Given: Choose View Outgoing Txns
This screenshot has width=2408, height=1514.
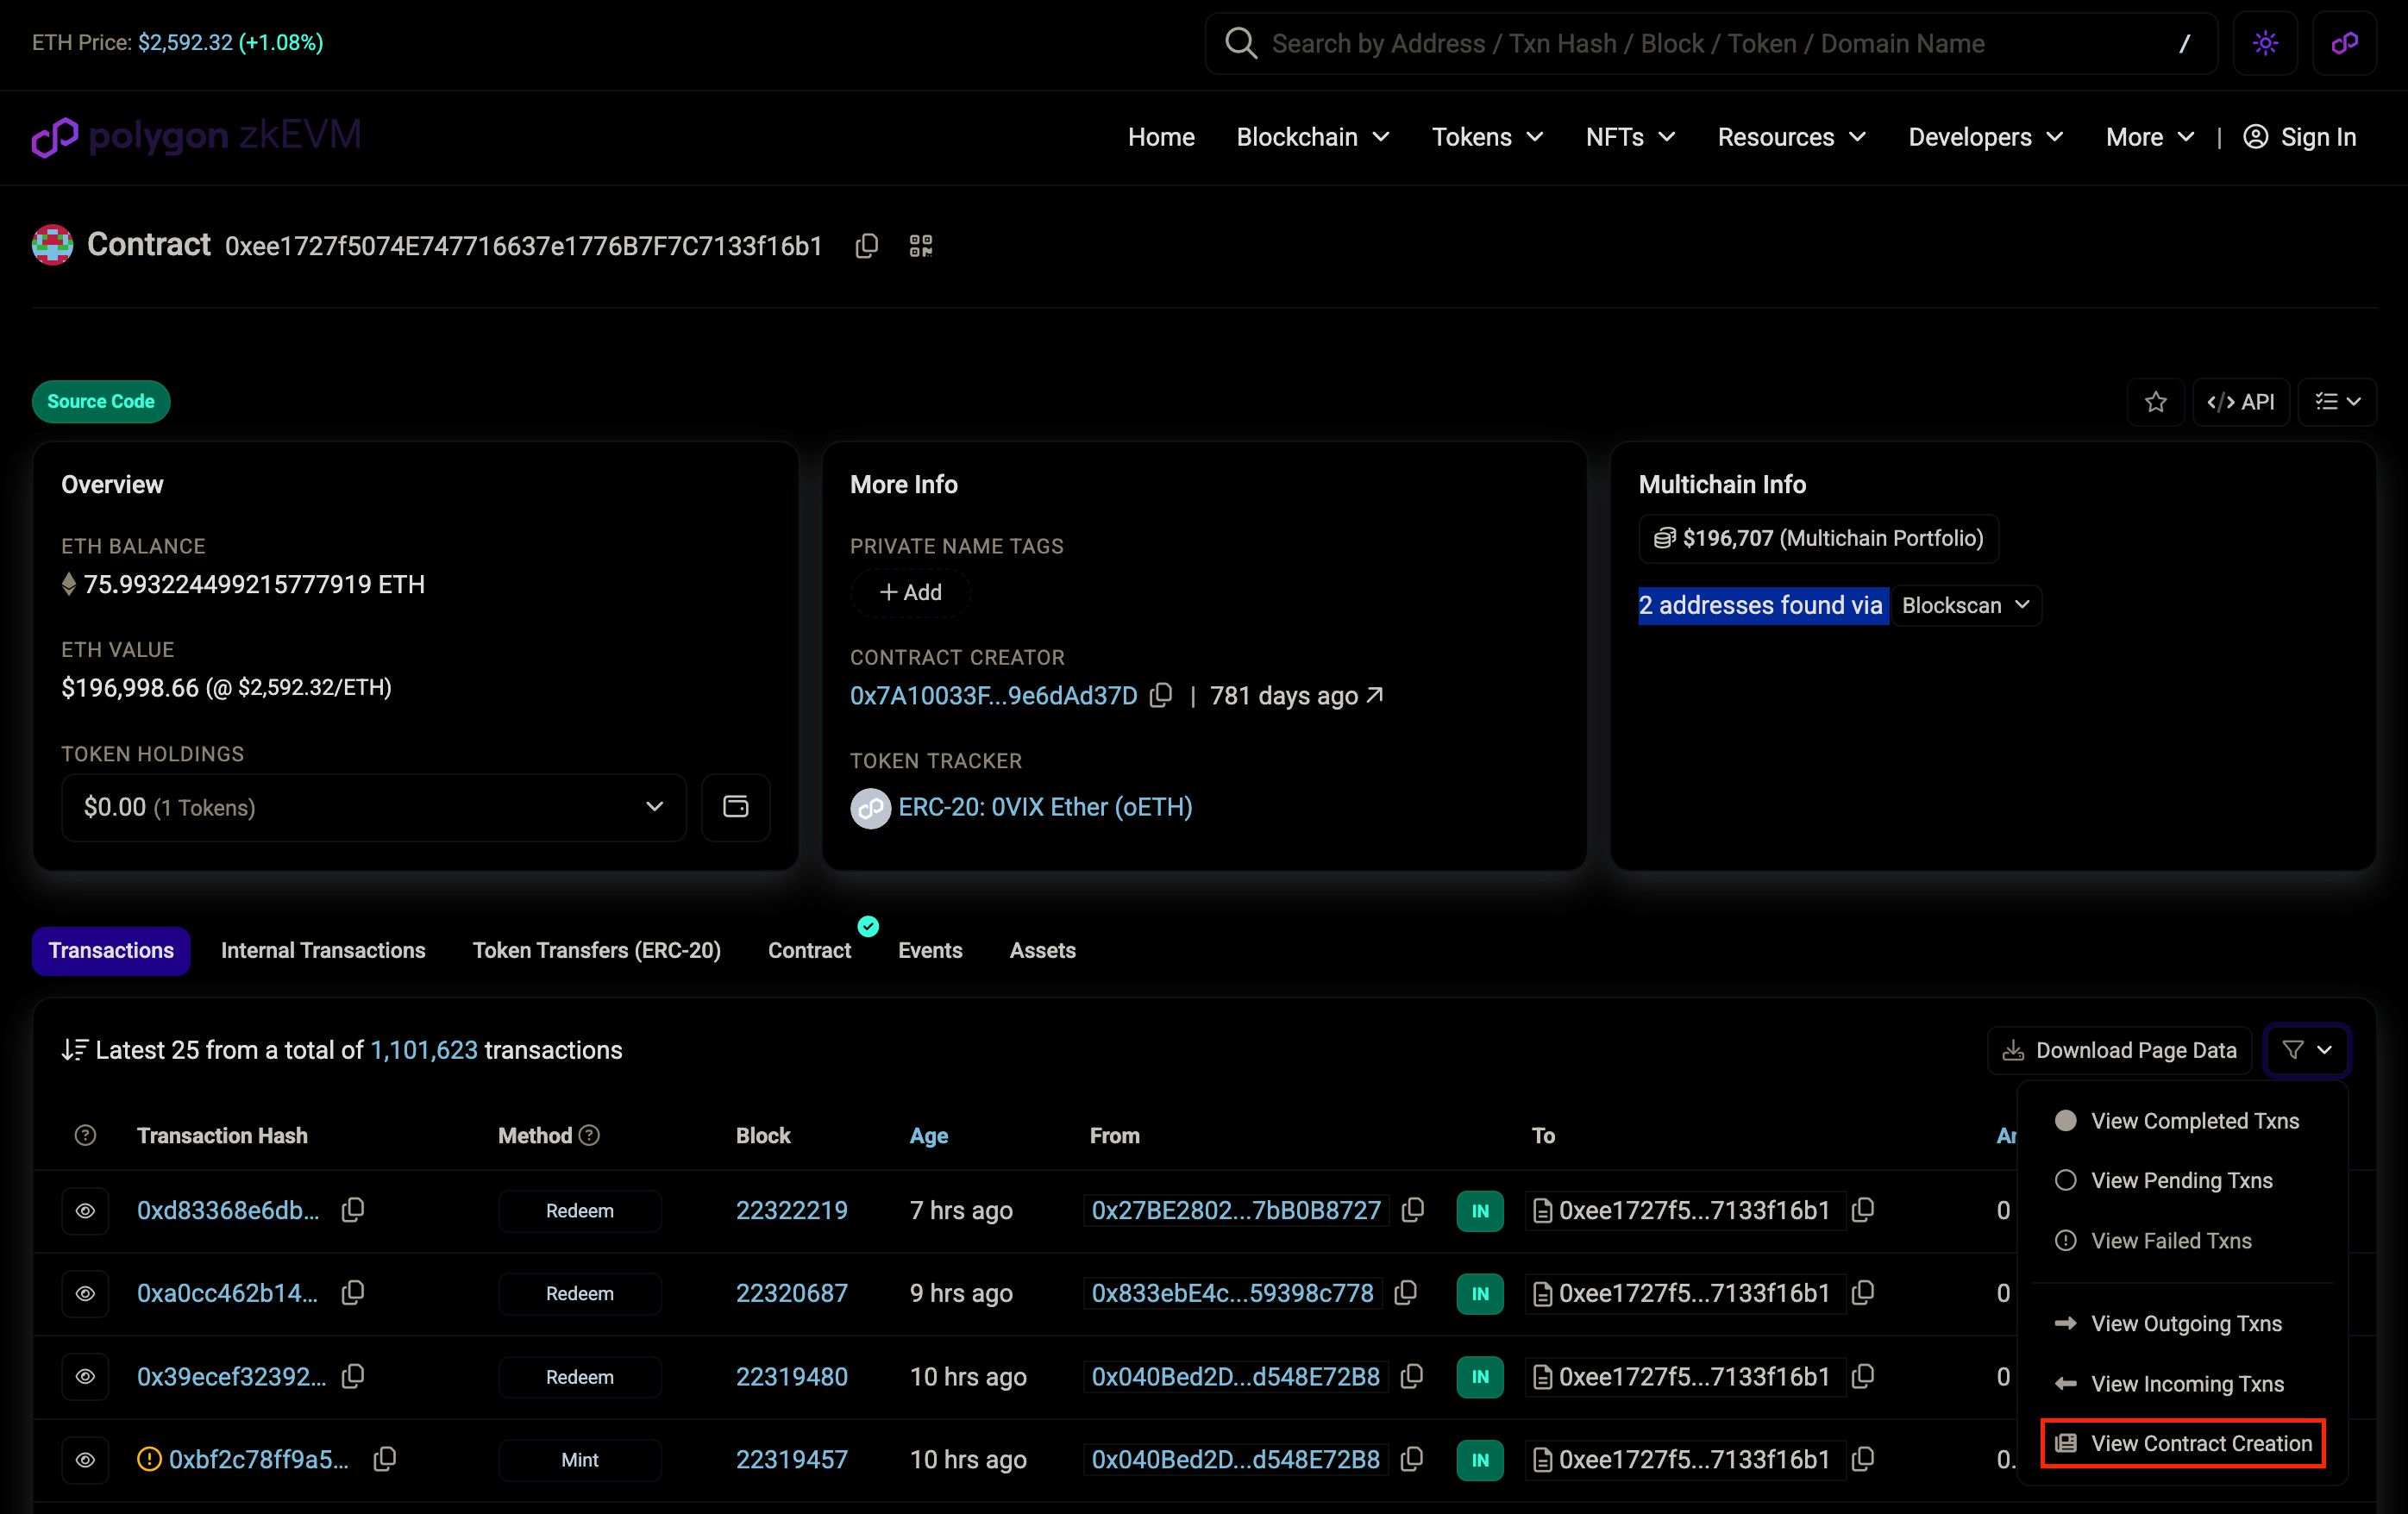Looking at the screenshot, I should [x=2183, y=1324].
